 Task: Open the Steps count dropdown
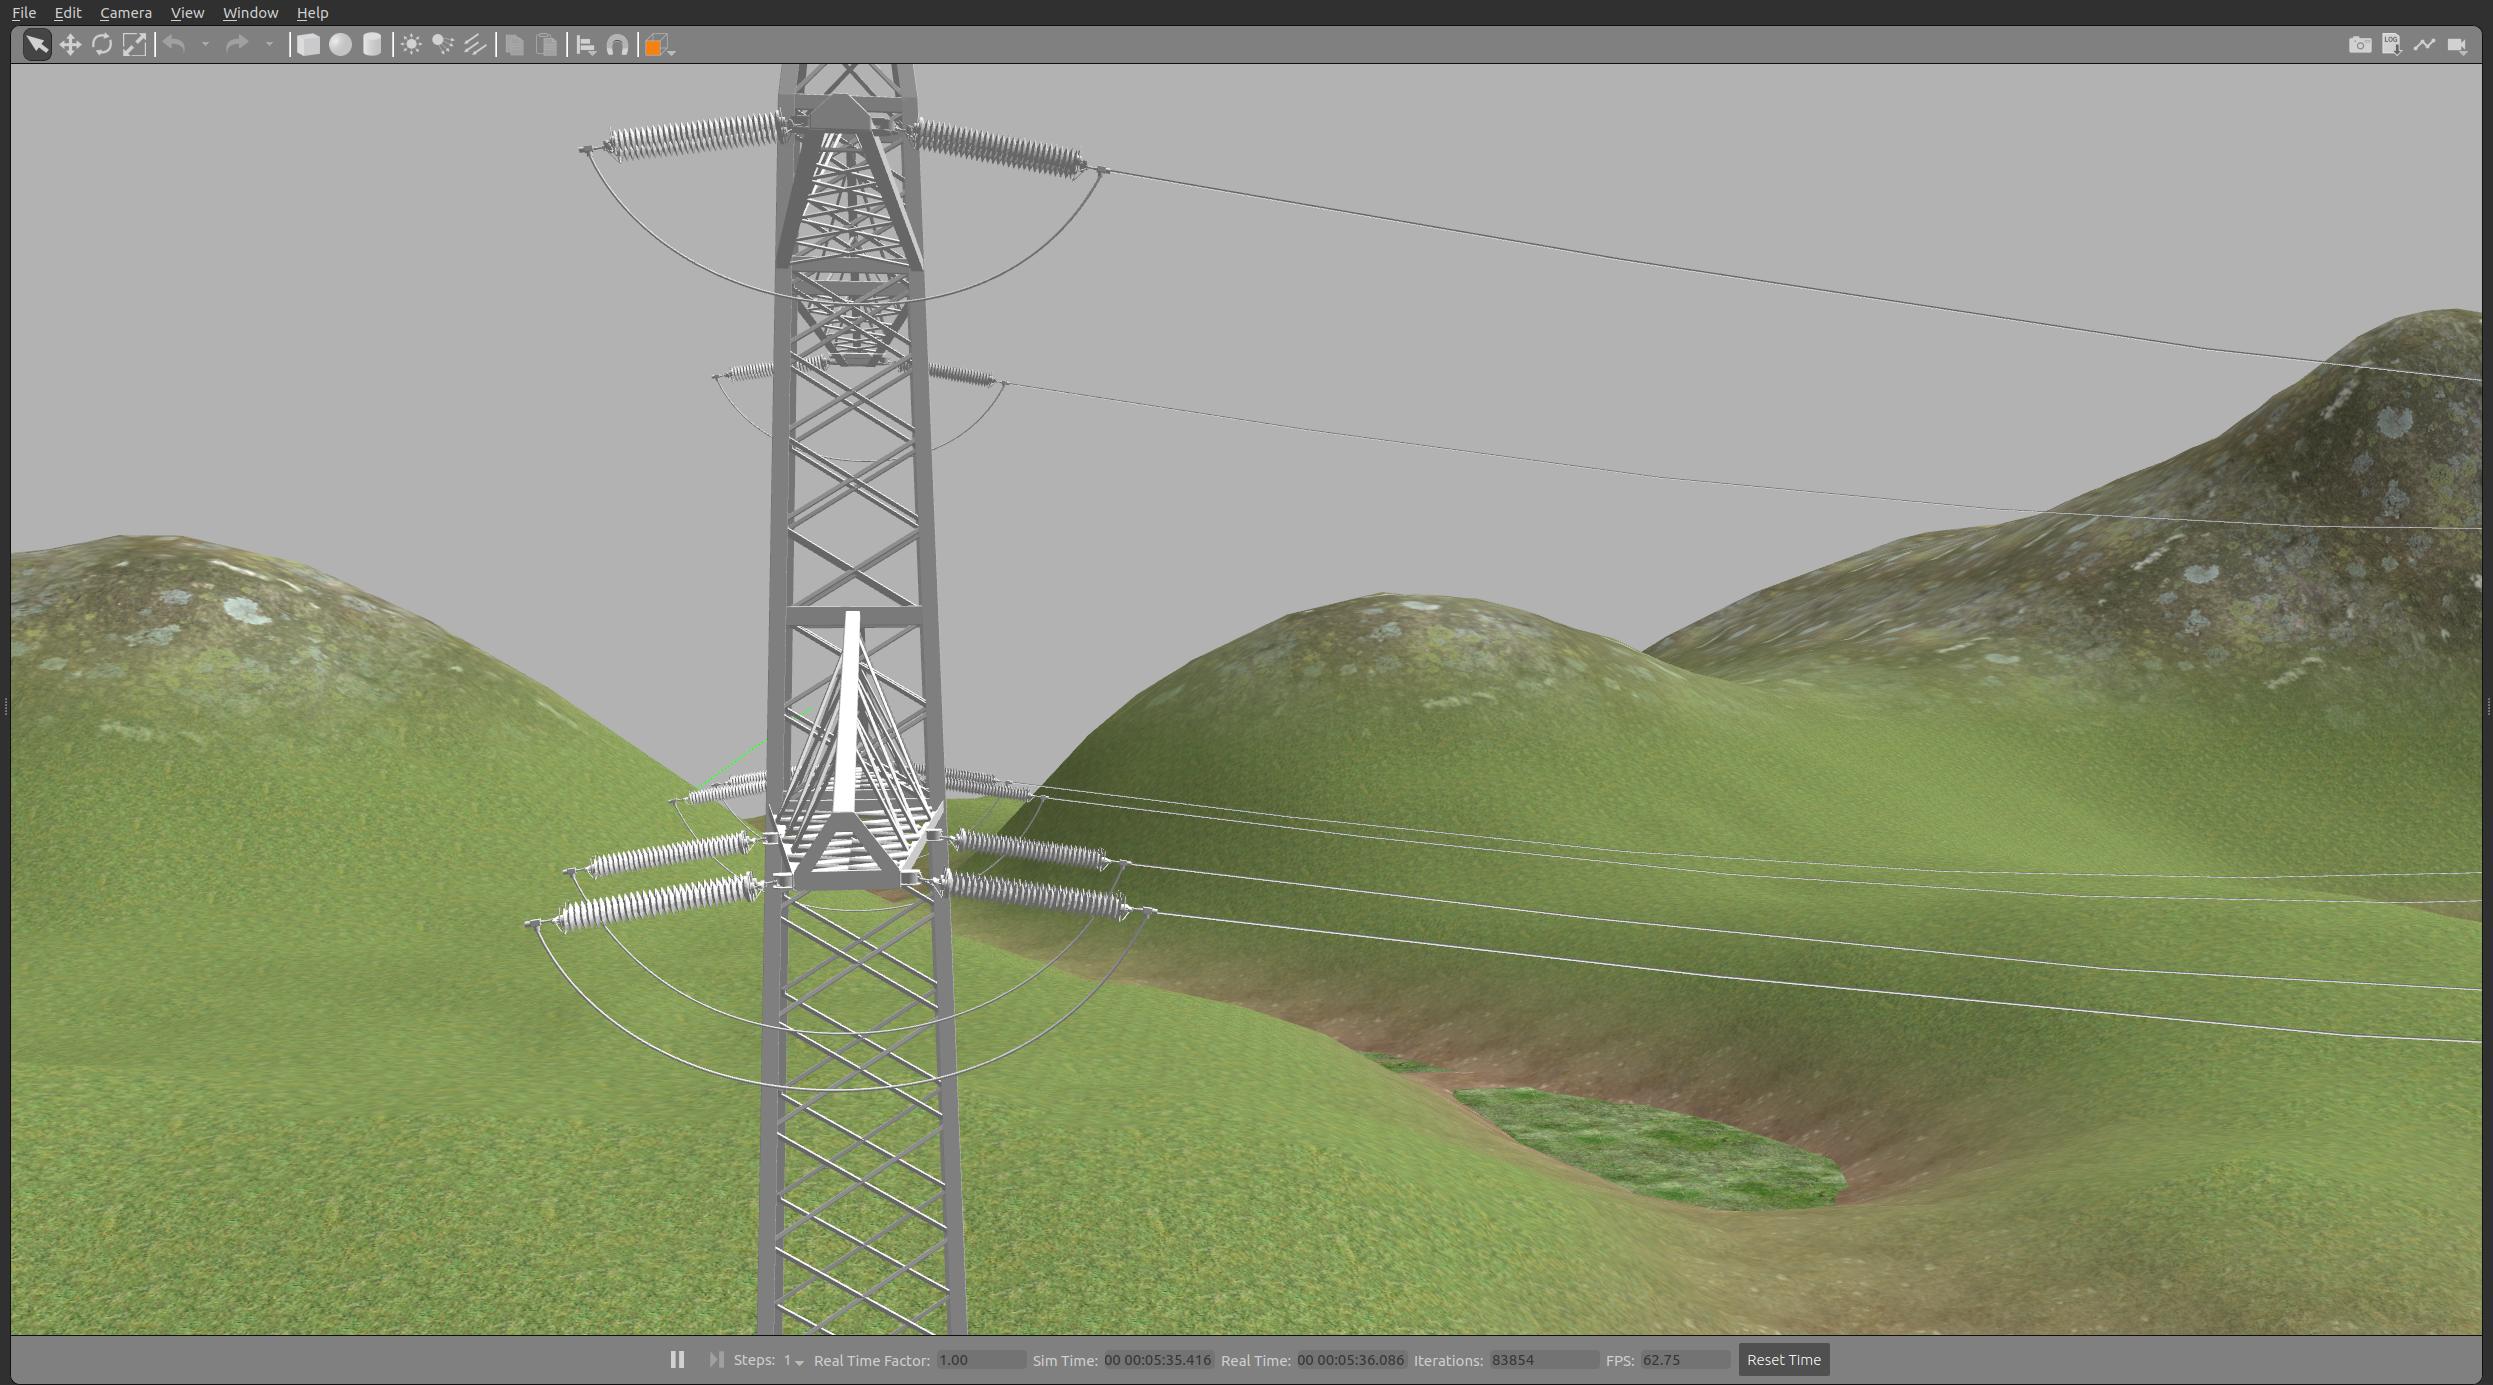coord(793,1361)
